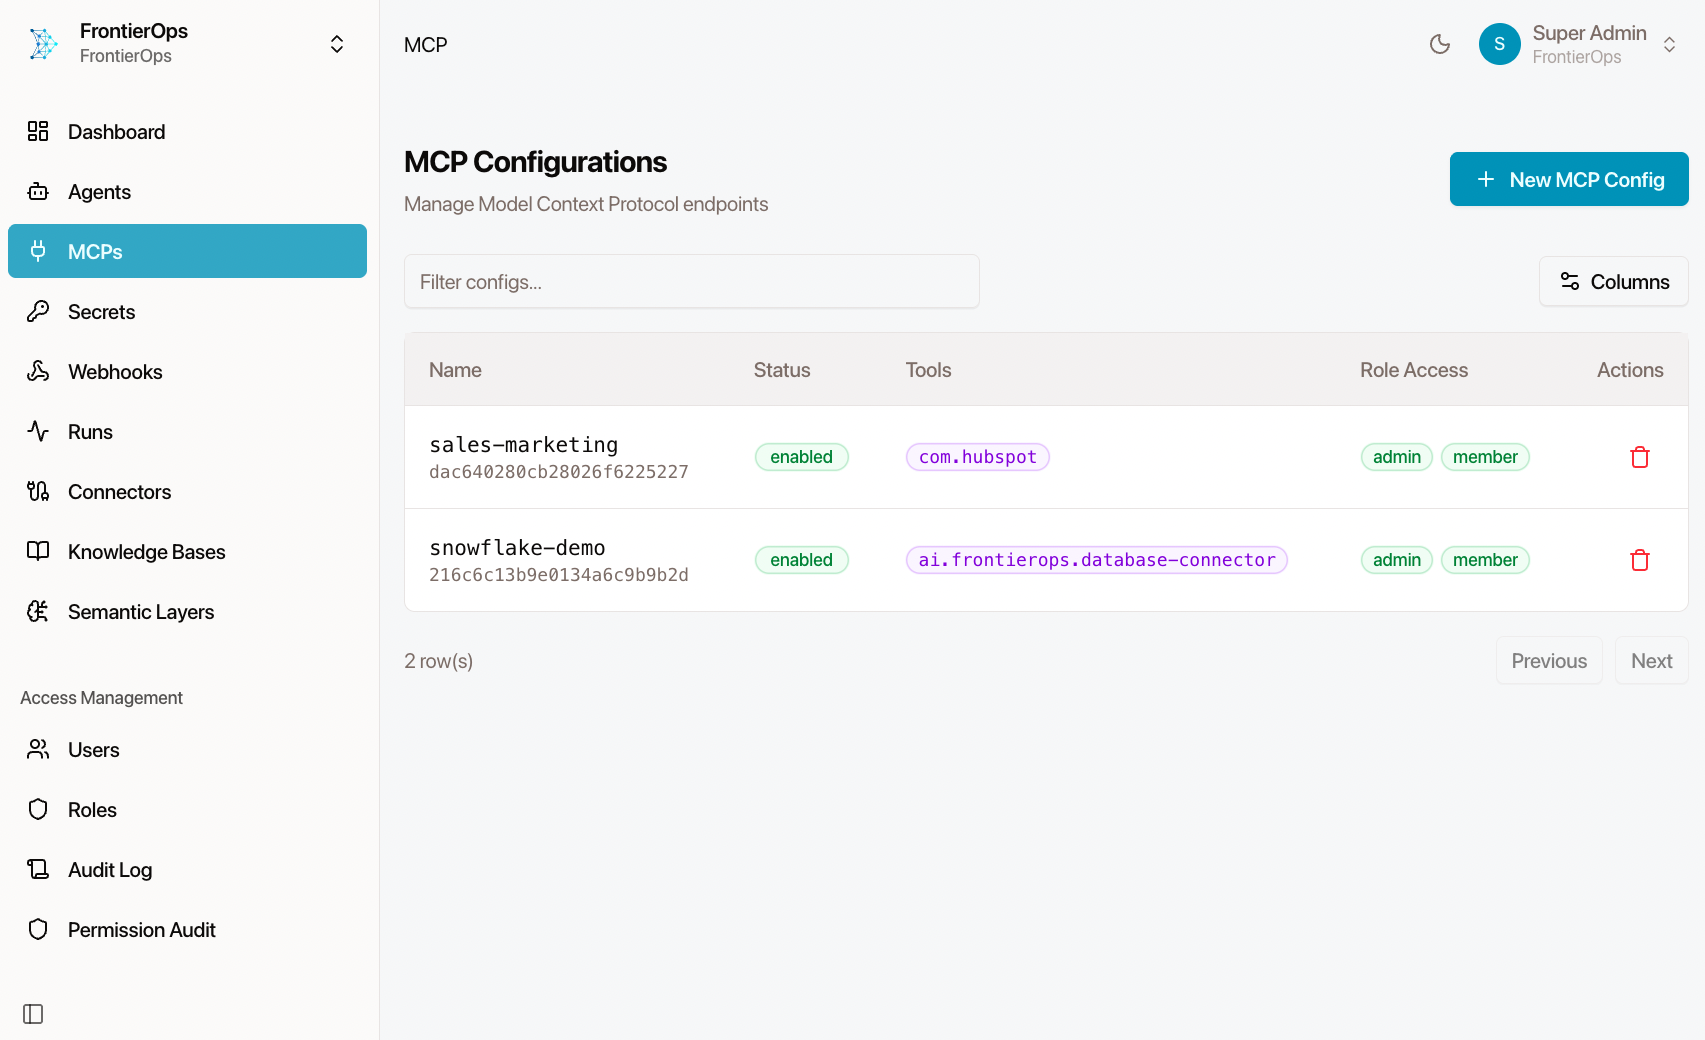Create a New MCP Config
Image resolution: width=1705 pixels, height=1040 pixels.
(x=1568, y=179)
